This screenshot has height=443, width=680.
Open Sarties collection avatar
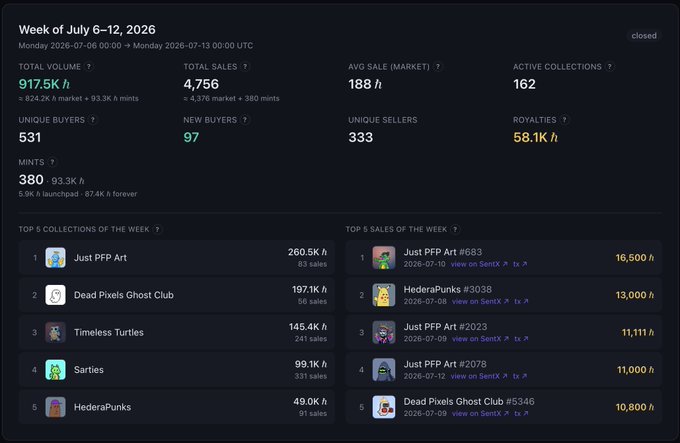56,370
